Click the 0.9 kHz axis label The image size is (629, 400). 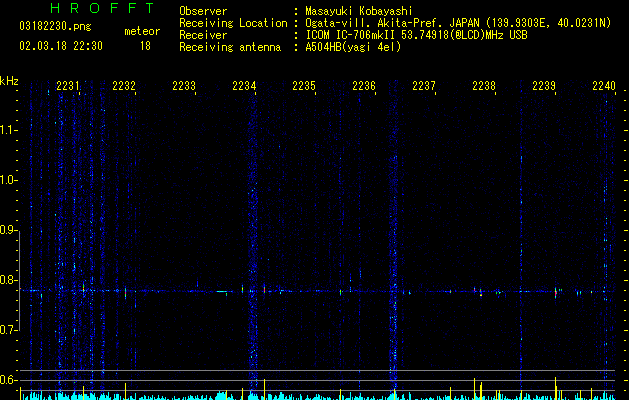pyautogui.click(x=9, y=230)
